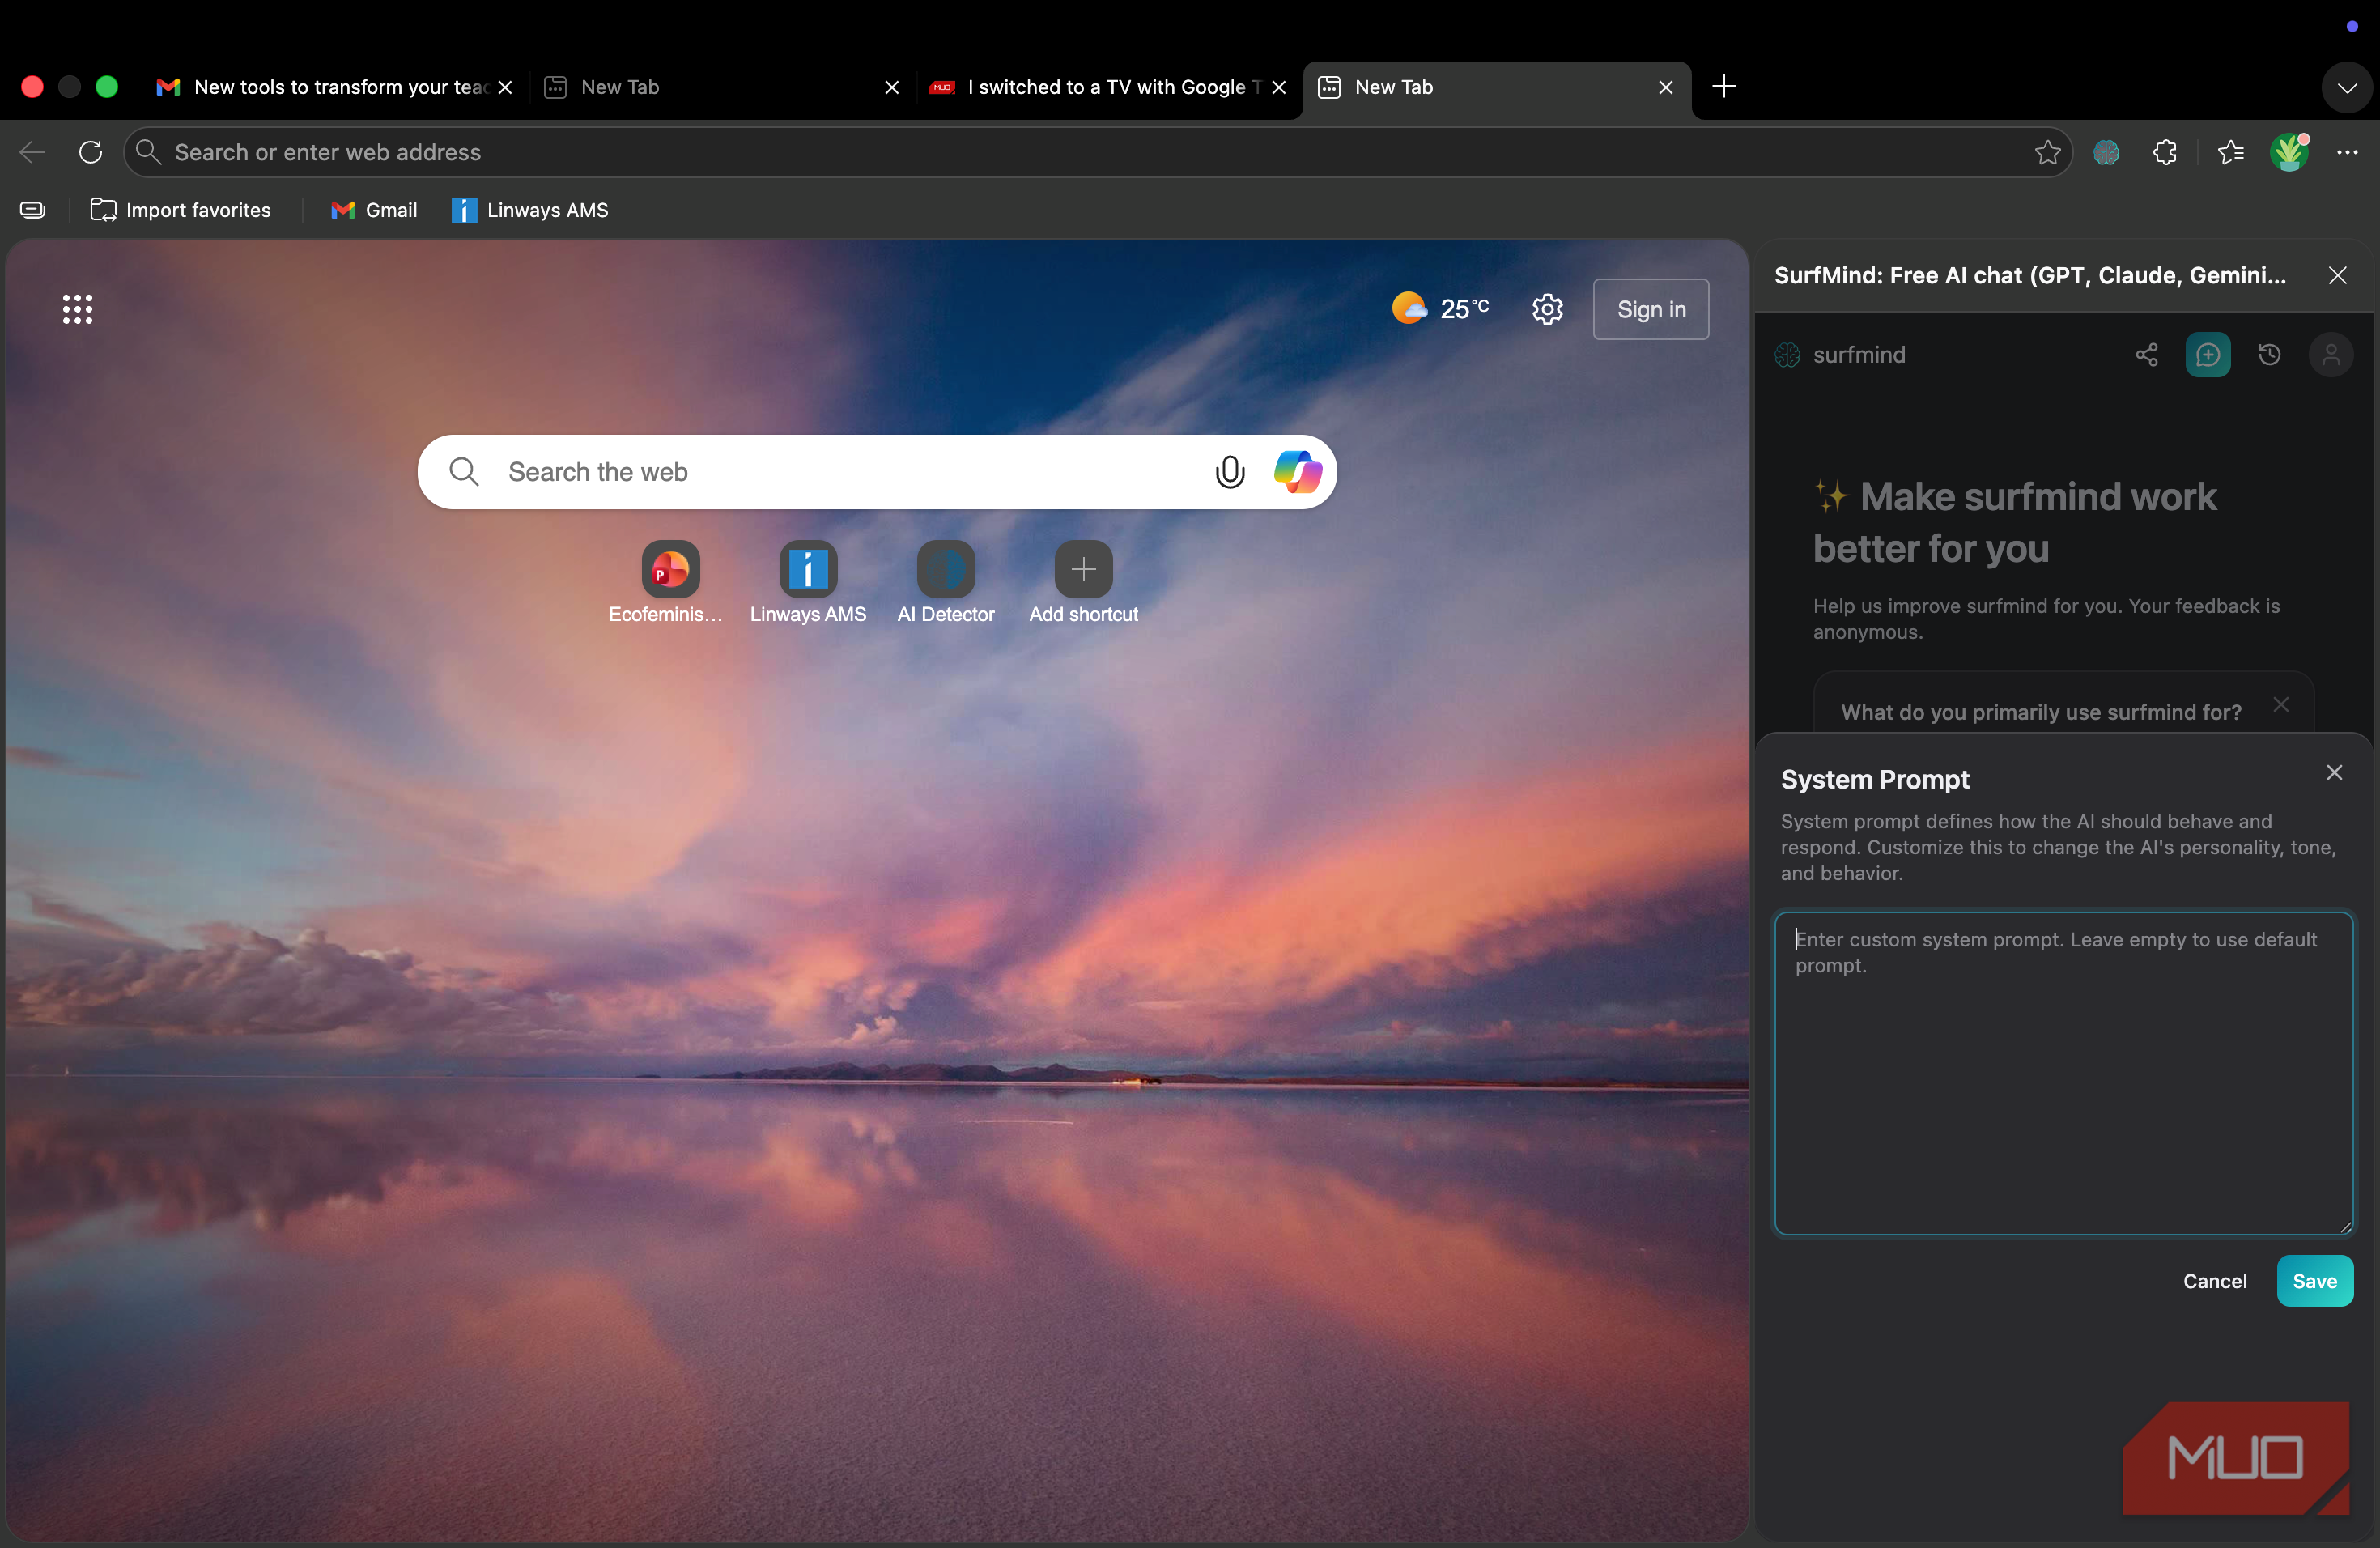Switch to the first New Tab tab
This screenshot has height=1548, width=2380.
(x=721, y=87)
